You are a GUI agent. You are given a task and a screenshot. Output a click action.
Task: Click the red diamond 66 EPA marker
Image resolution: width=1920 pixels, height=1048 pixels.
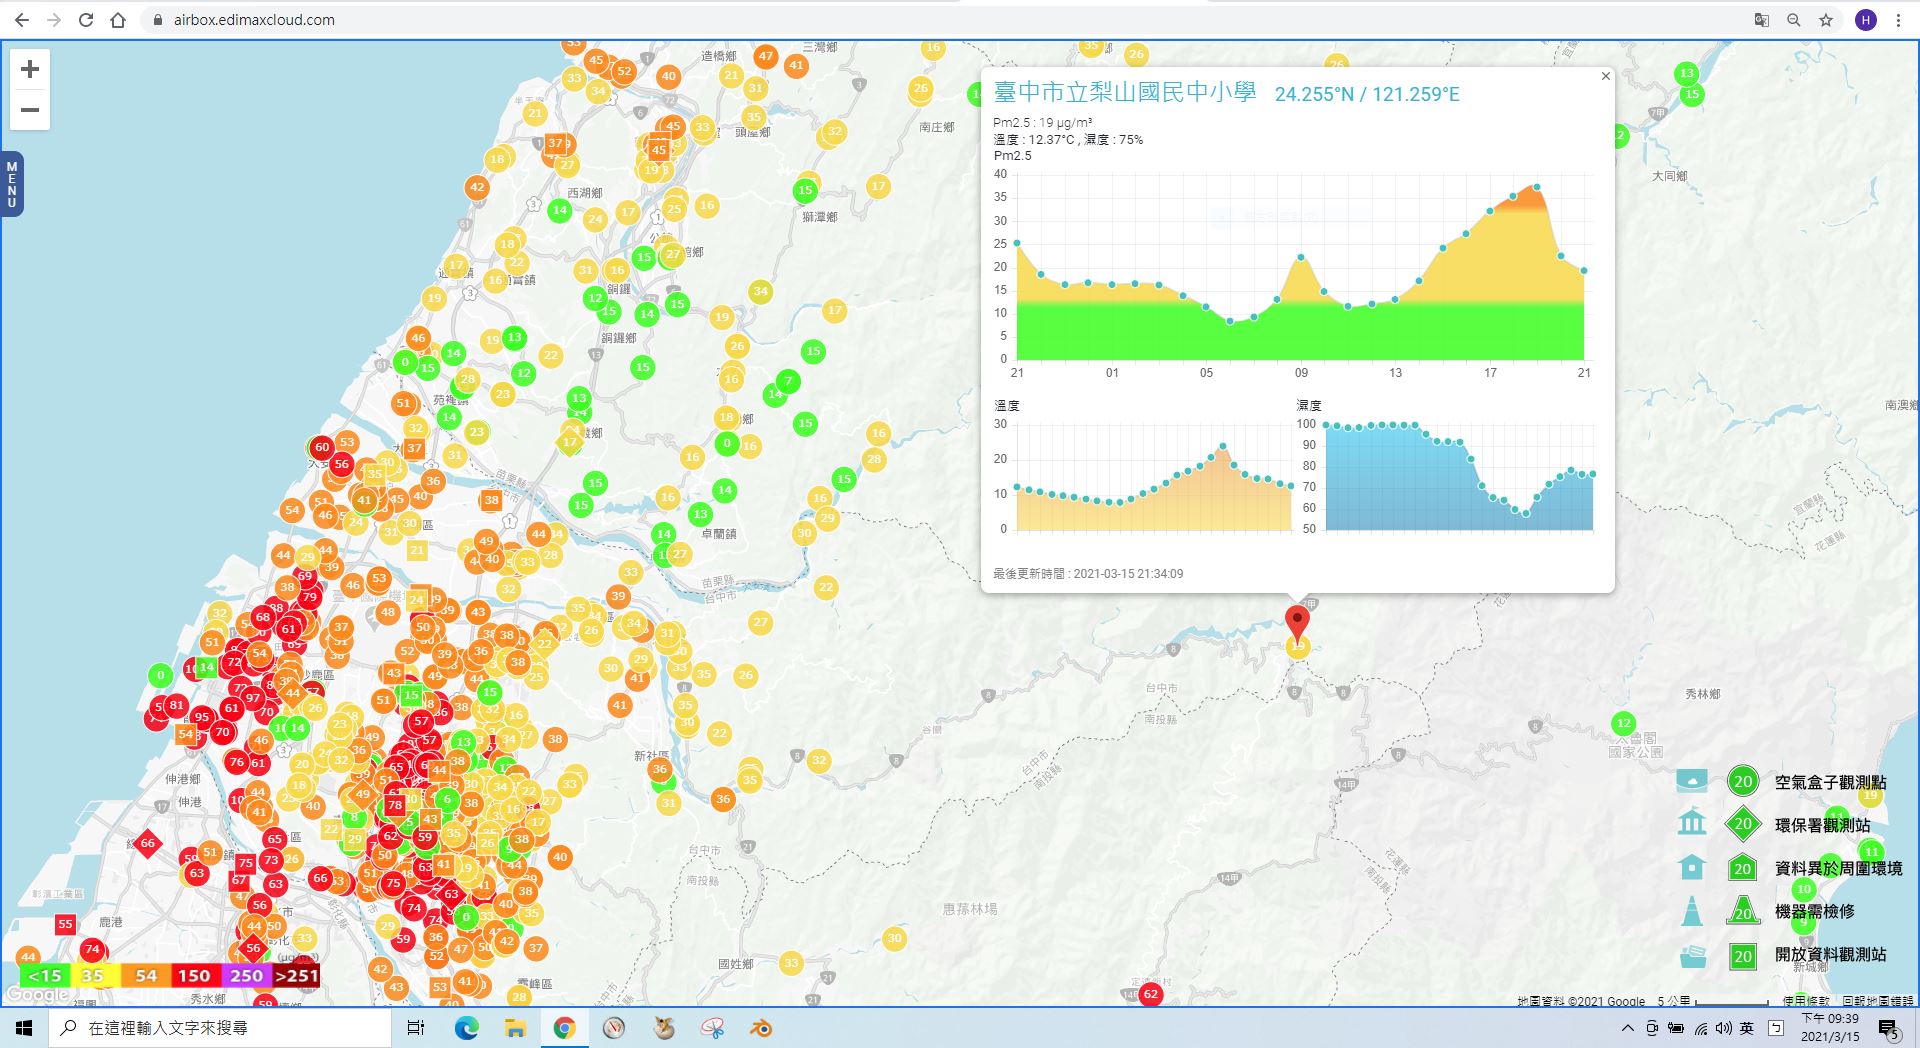point(147,843)
